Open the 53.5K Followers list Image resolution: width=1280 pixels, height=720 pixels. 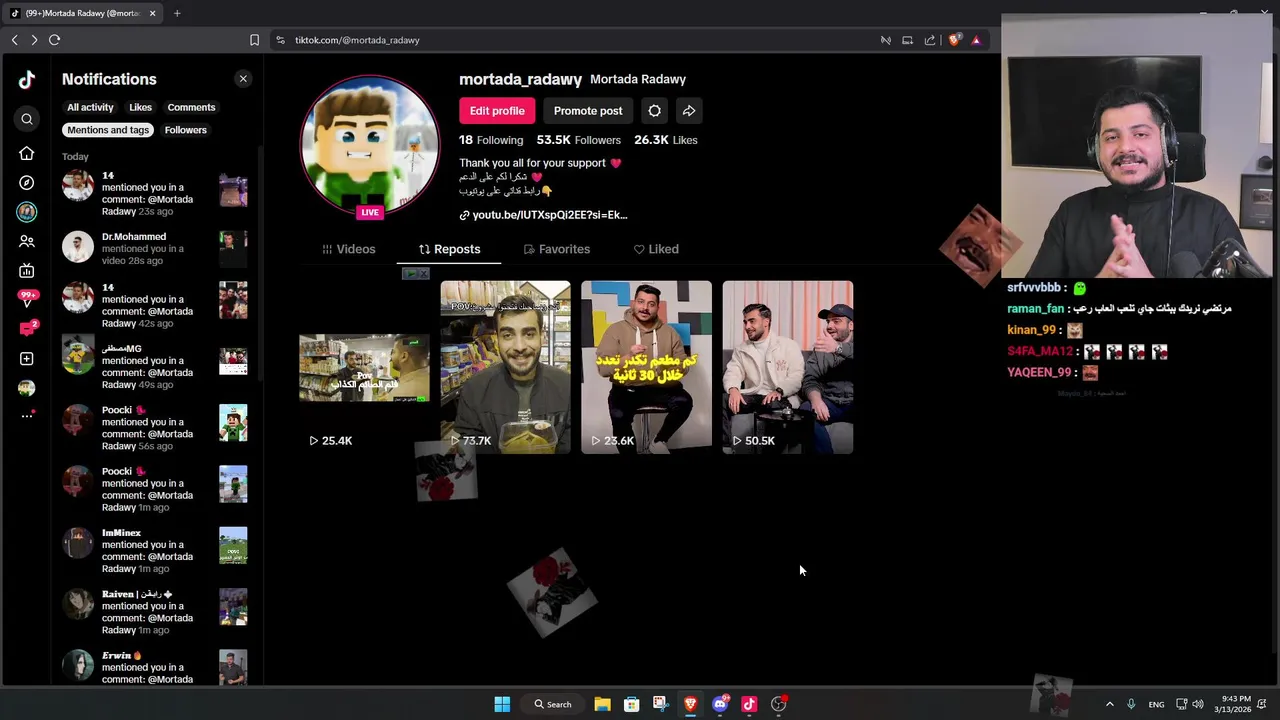point(578,140)
